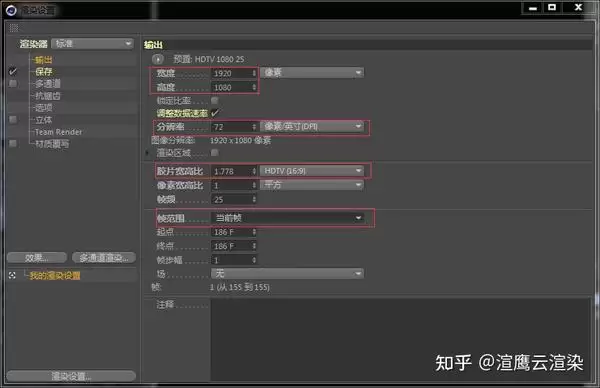
Task: Click the 胶片宽高比 stepper arrows
Action: [x=254, y=171]
